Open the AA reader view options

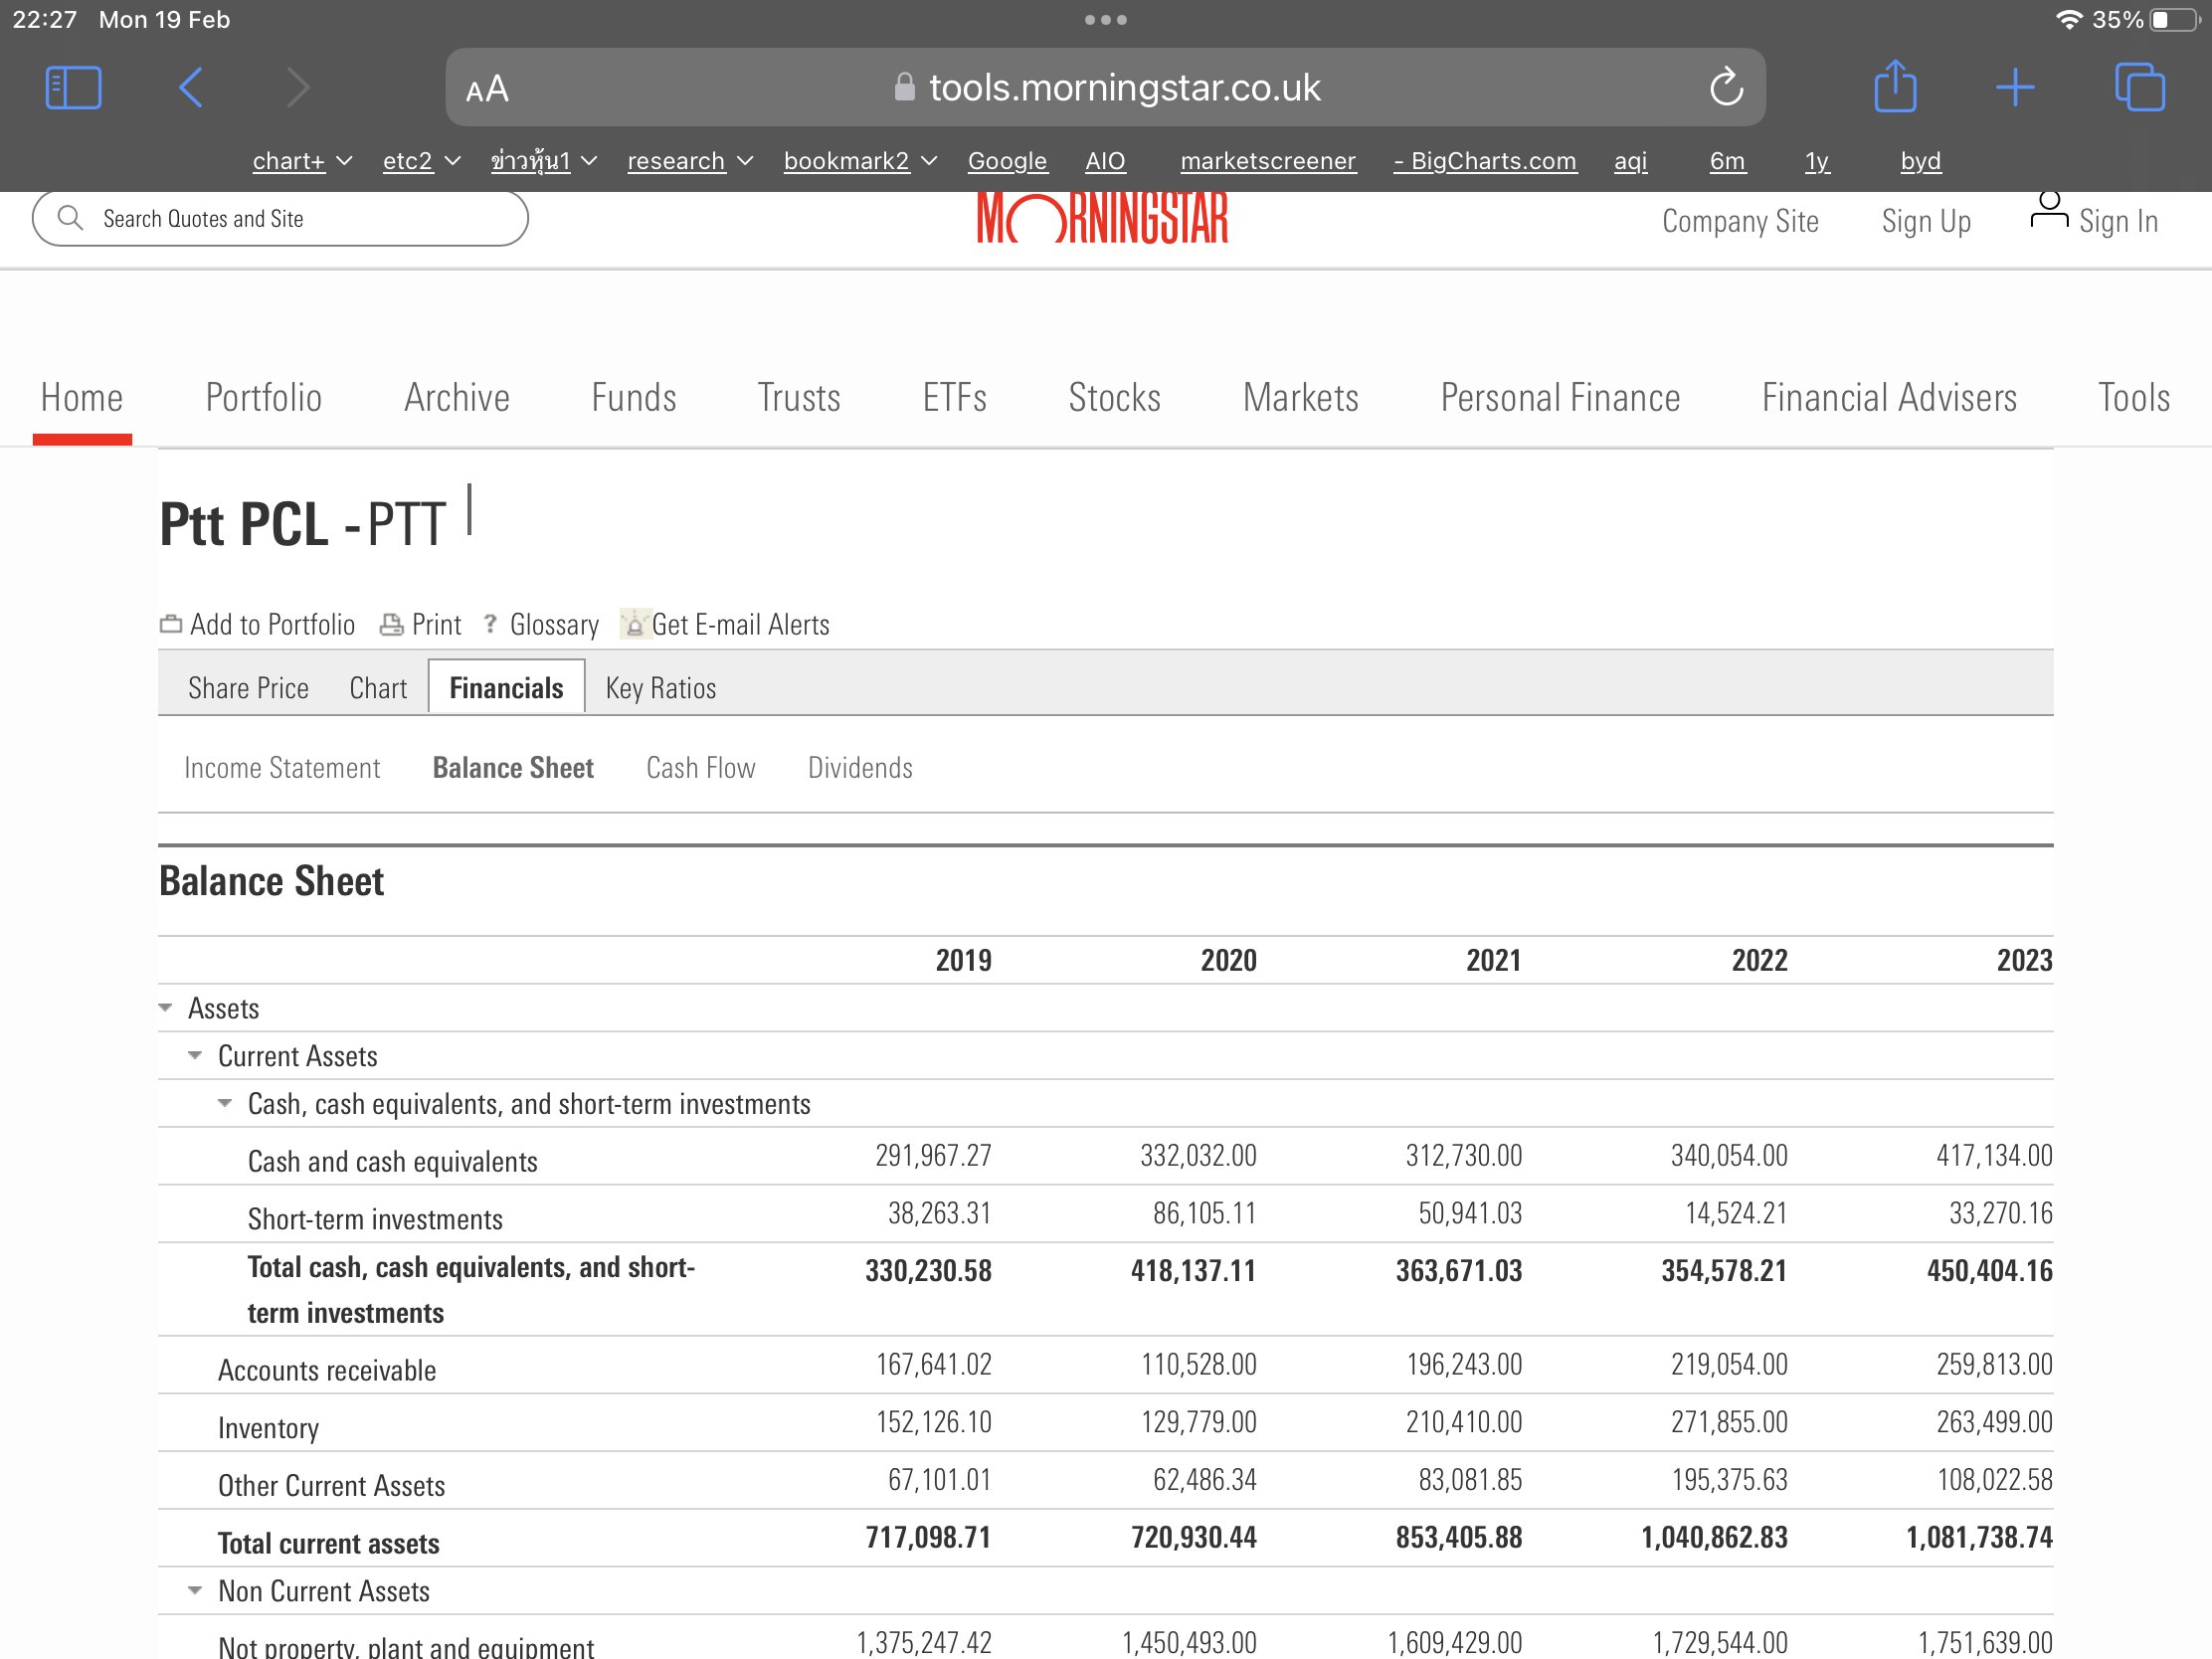point(487,90)
